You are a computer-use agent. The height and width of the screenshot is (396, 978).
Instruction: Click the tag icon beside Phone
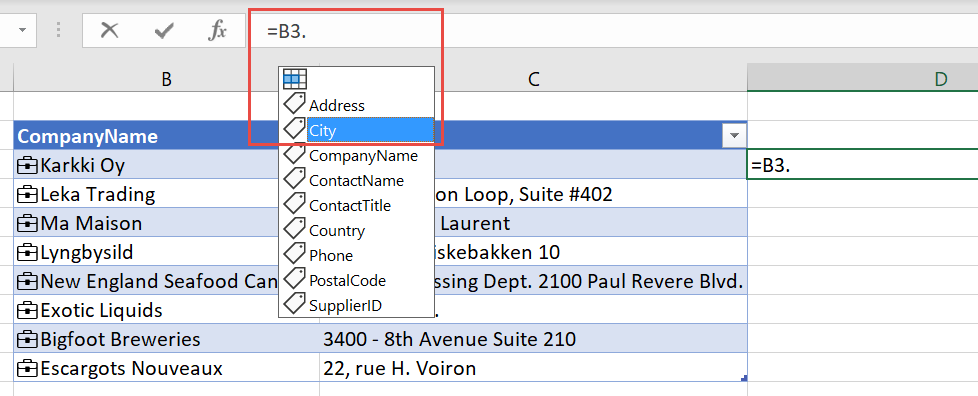pos(294,253)
